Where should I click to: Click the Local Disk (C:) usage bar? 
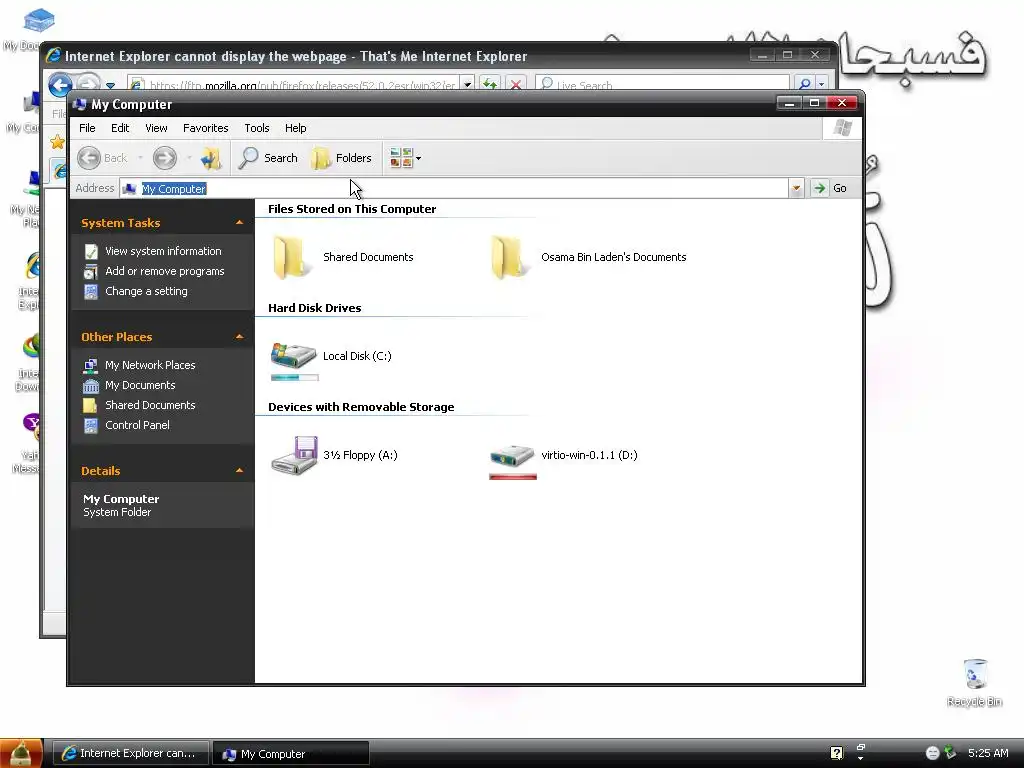[295, 377]
